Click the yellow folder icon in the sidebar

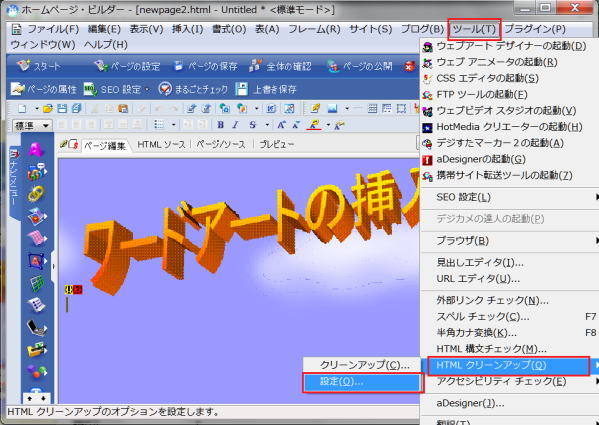(37, 349)
